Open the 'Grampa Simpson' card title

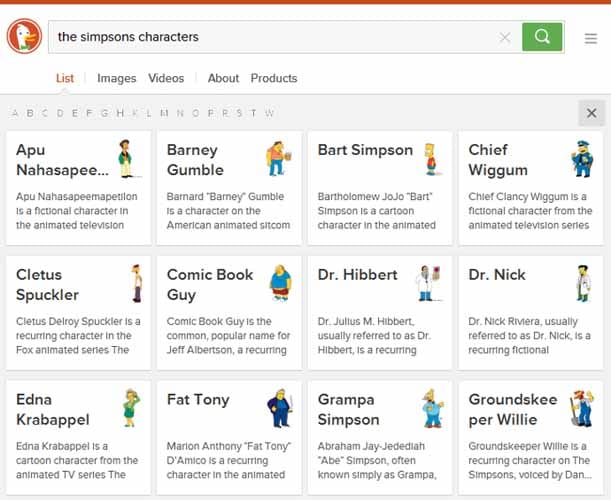point(348,409)
